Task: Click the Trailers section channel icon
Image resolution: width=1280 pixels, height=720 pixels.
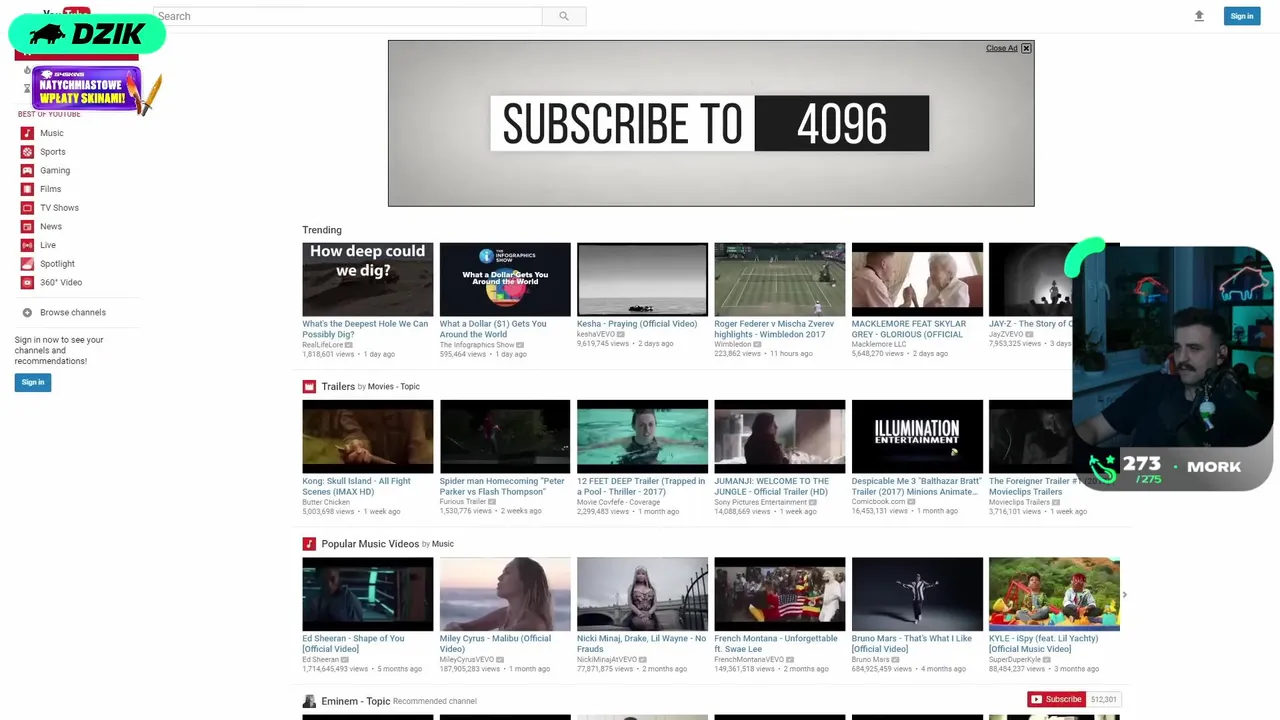Action: tap(309, 386)
